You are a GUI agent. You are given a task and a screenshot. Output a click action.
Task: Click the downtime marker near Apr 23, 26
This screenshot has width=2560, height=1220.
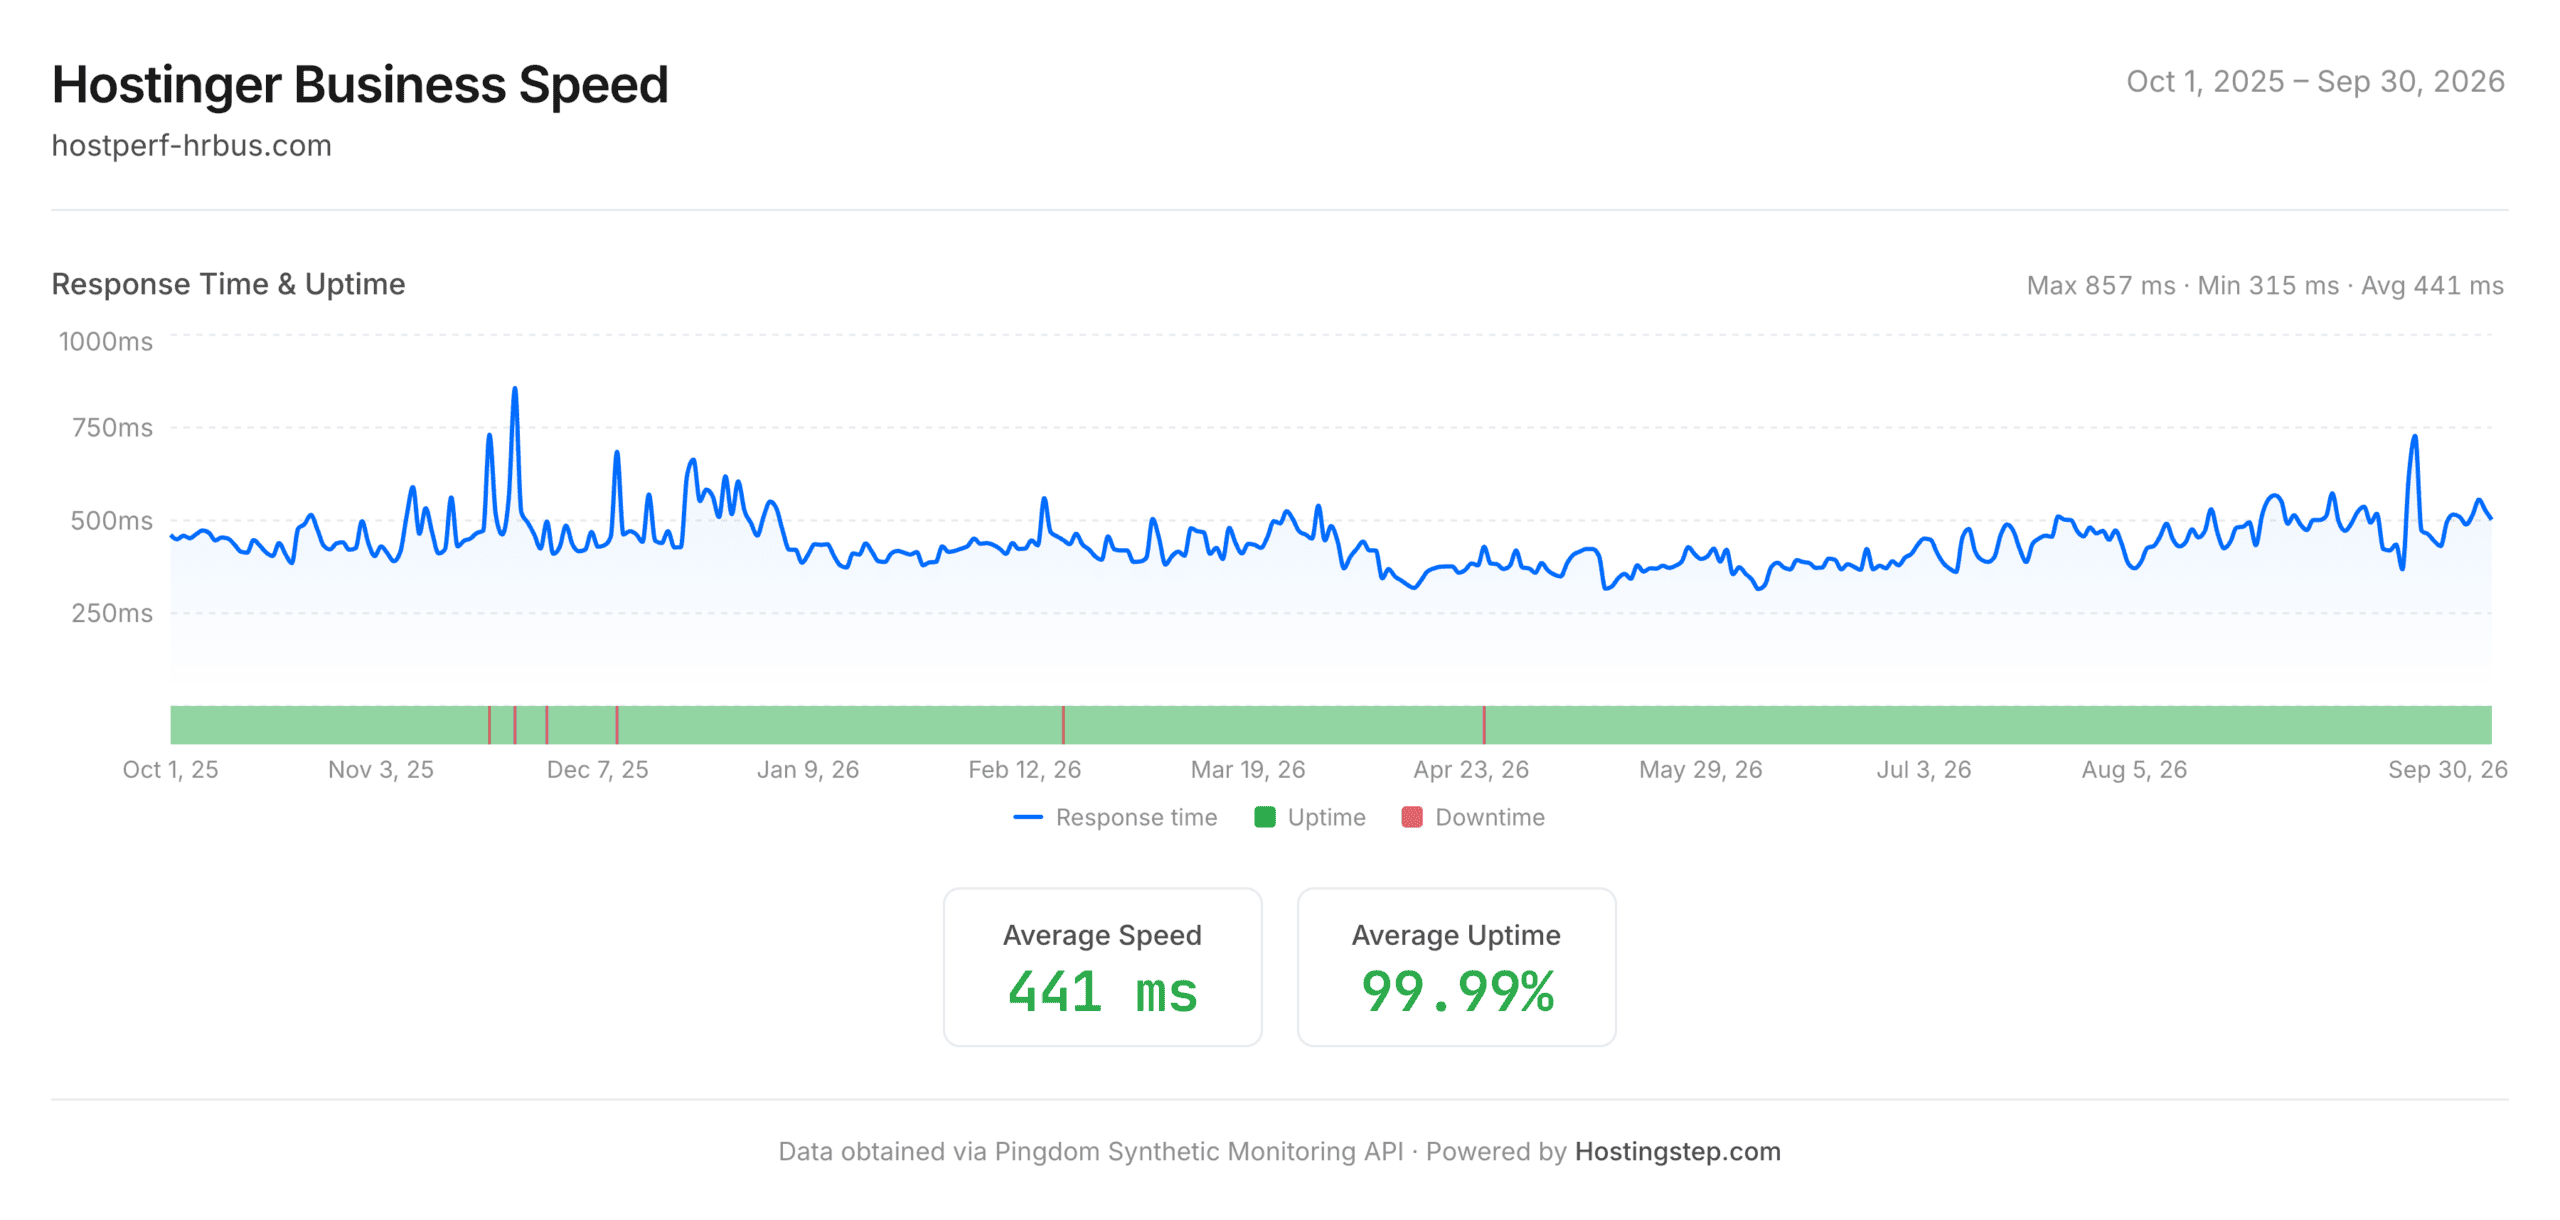[1484, 724]
